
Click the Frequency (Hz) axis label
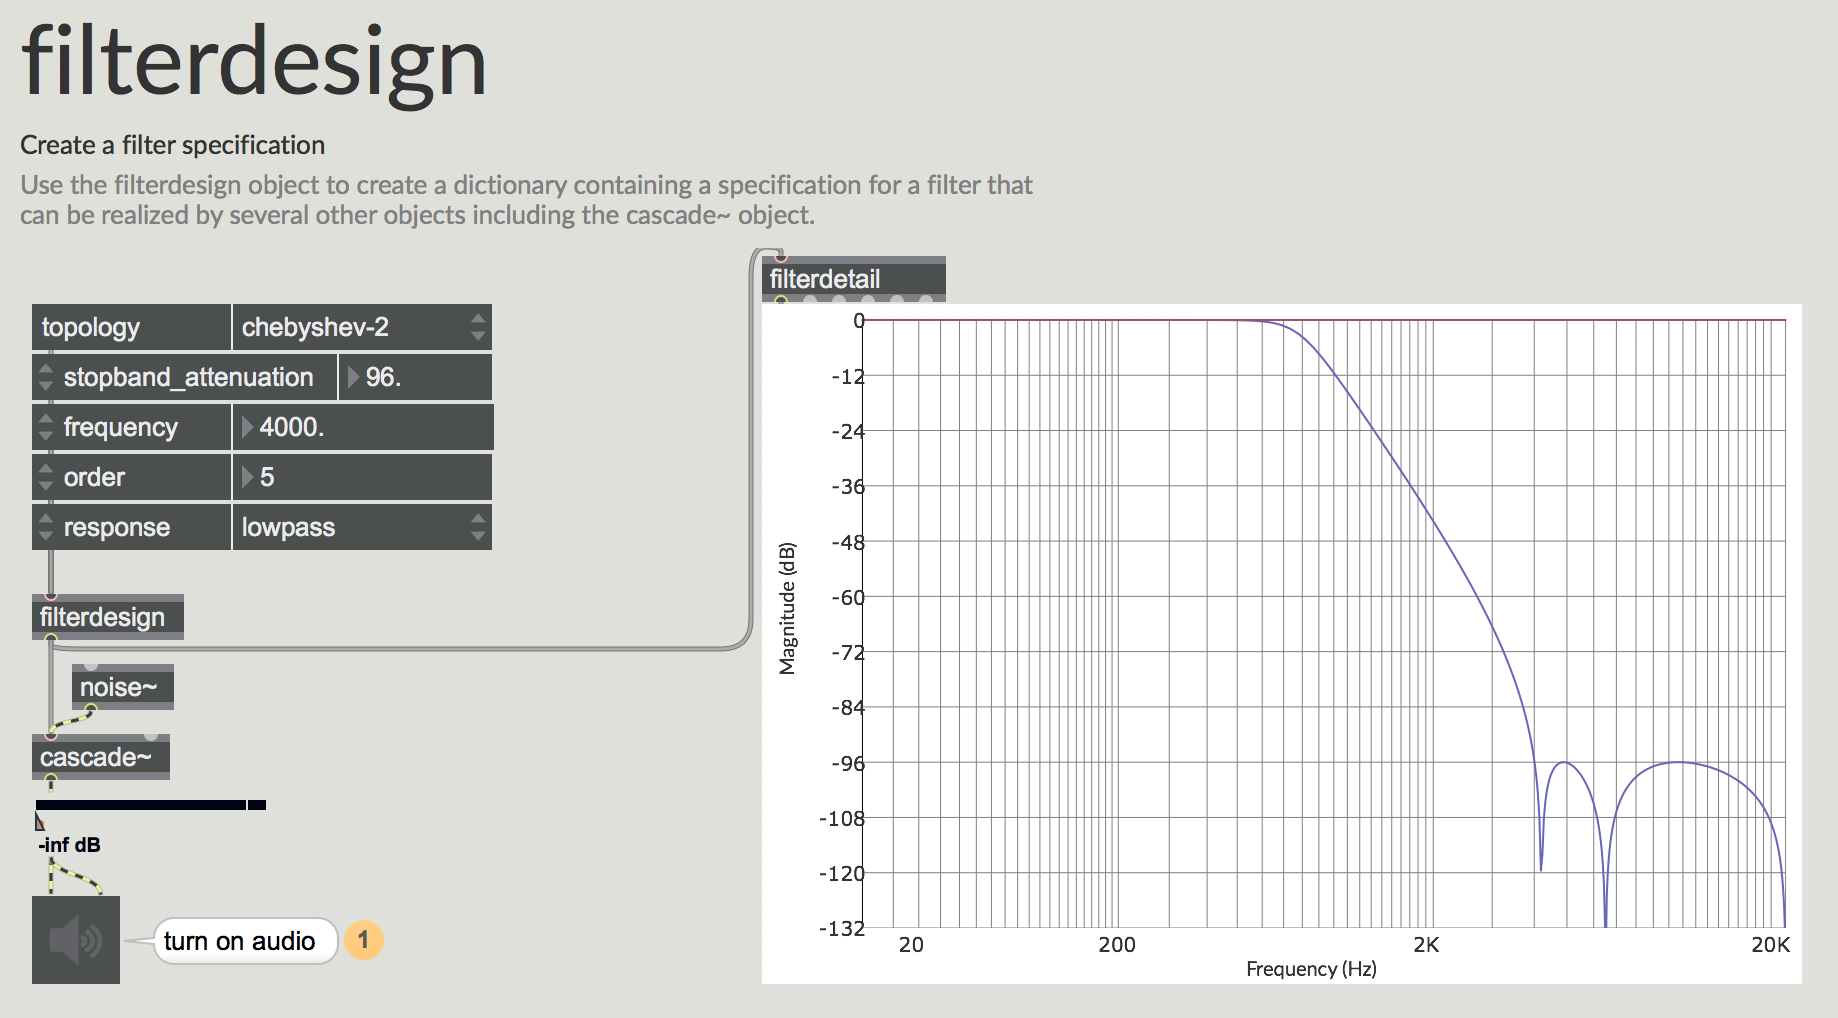tap(1311, 969)
